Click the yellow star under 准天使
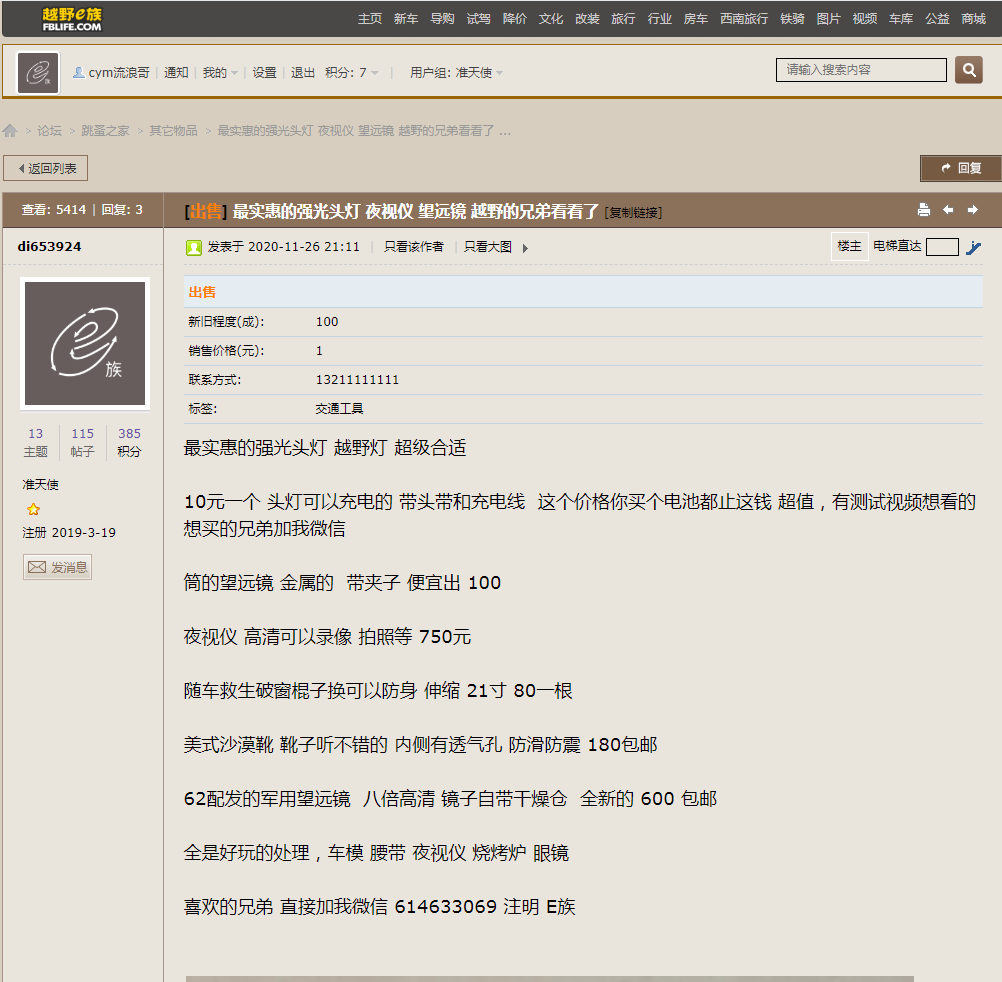Screen dimensions: 1002x982 tap(33, 509)
